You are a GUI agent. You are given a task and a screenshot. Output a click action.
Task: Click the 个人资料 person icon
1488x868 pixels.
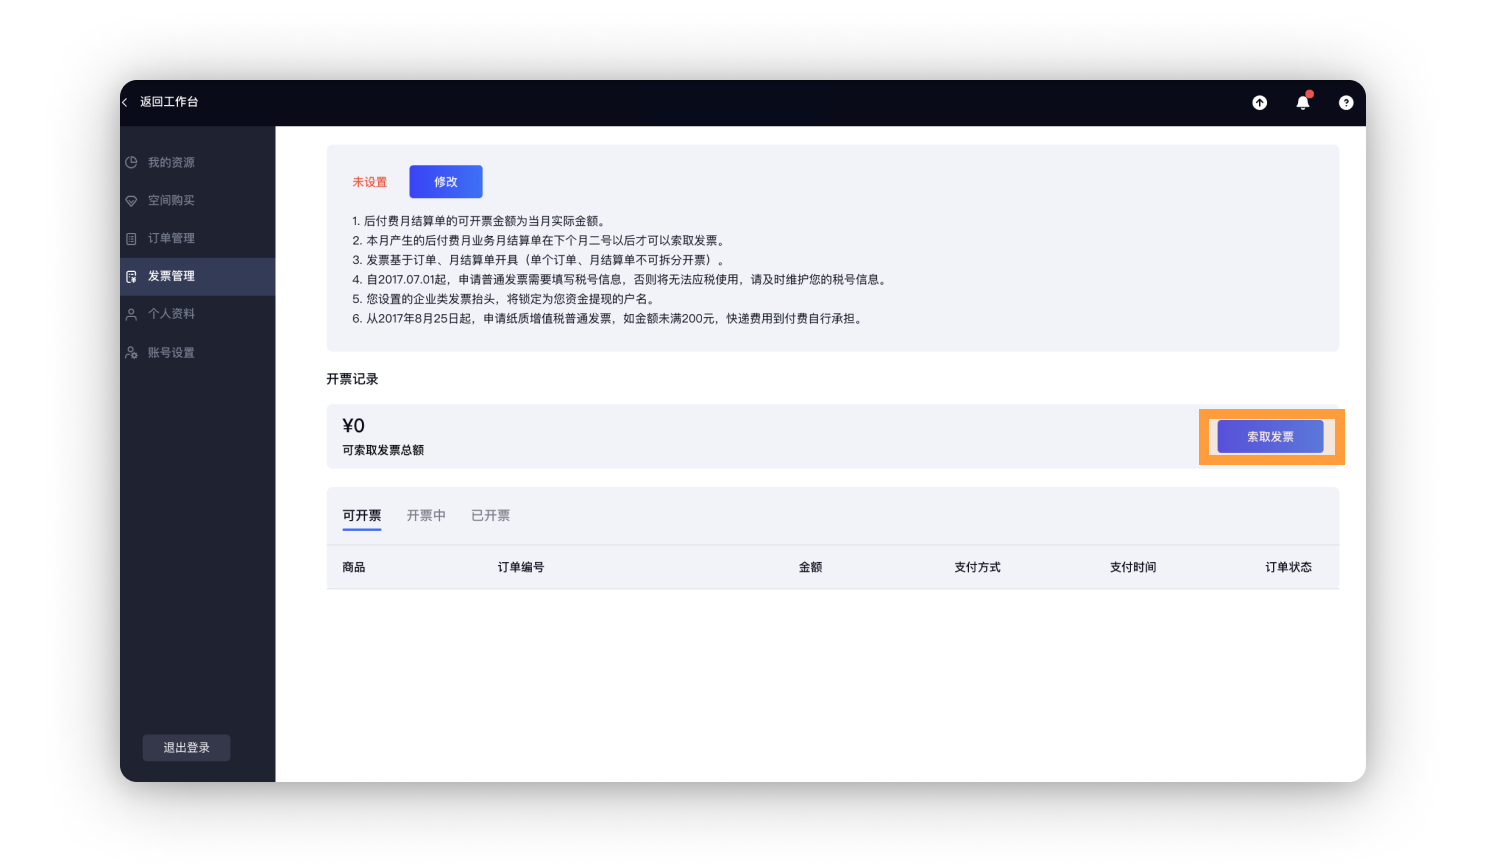(131, 314)
